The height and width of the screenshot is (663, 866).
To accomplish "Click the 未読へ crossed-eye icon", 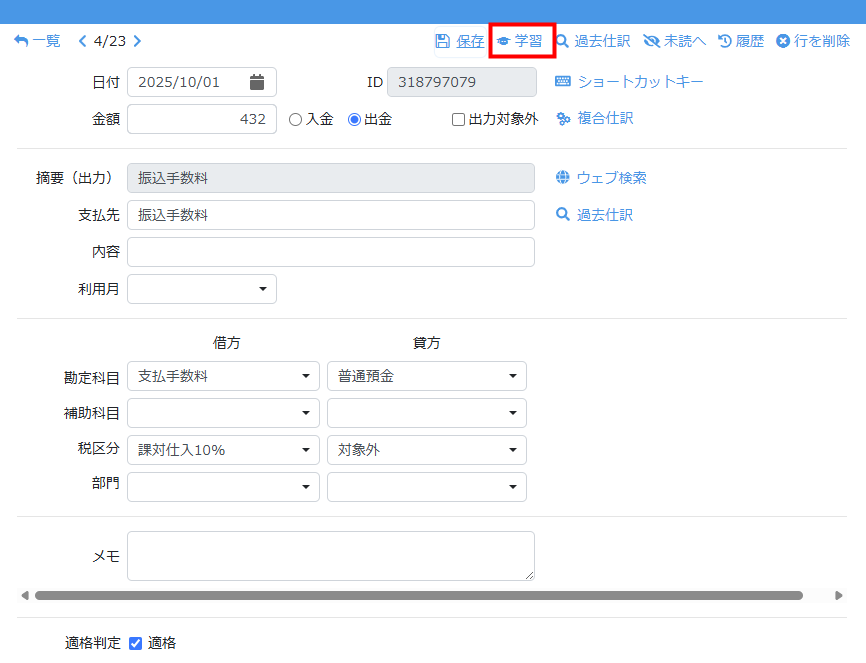I will (x=652, y=41).
